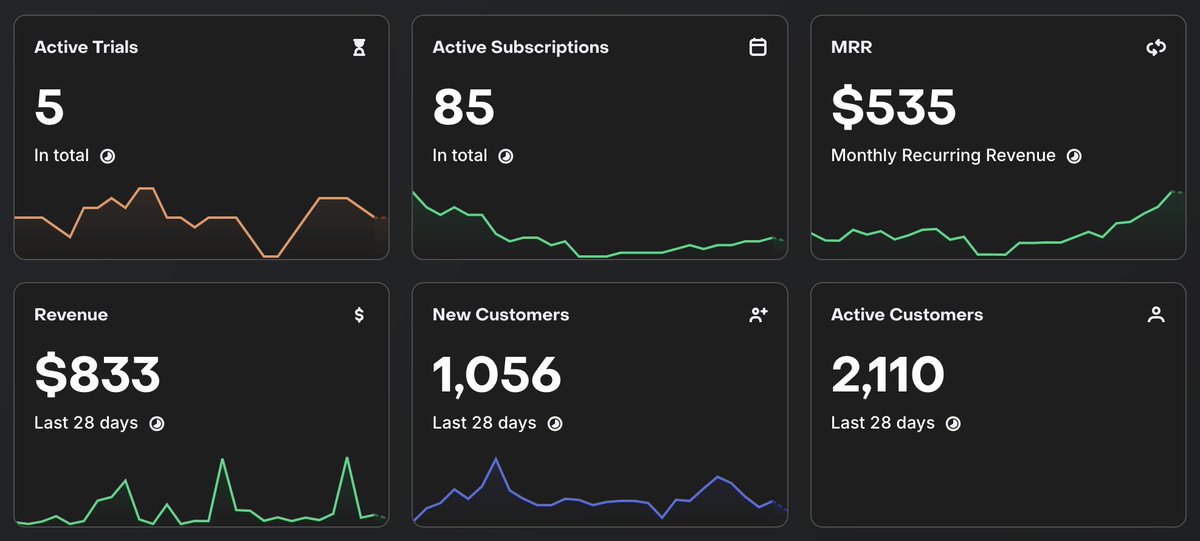Click the add-user icon on New Customers card
Image resolution: width=1200 pixels, height=541 pixels.
click(758, 315)
